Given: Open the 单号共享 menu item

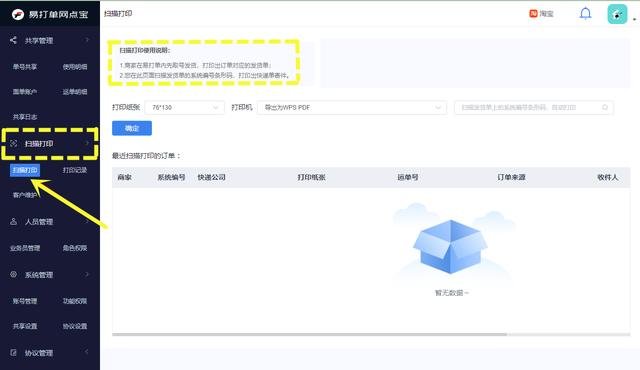Looking at the screenshot, I should point(25,66).
